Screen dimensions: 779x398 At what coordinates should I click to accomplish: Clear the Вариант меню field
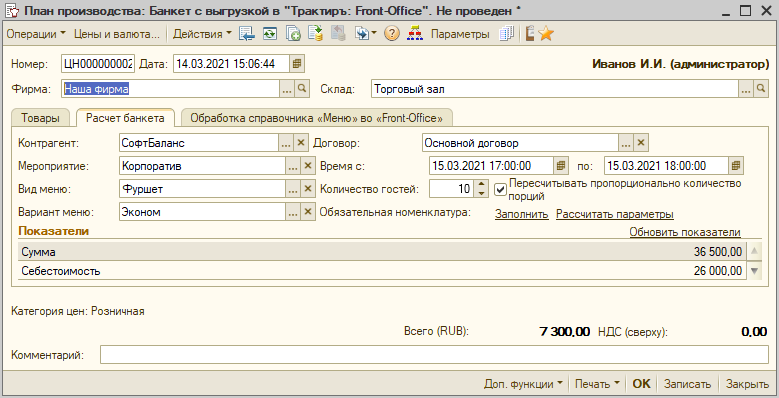tap(308, 212)
